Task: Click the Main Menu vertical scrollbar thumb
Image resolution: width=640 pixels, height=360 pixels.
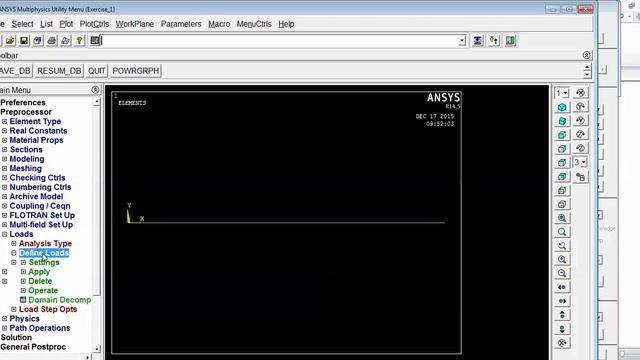Action: pyautogui.click(x=97, y=200)
